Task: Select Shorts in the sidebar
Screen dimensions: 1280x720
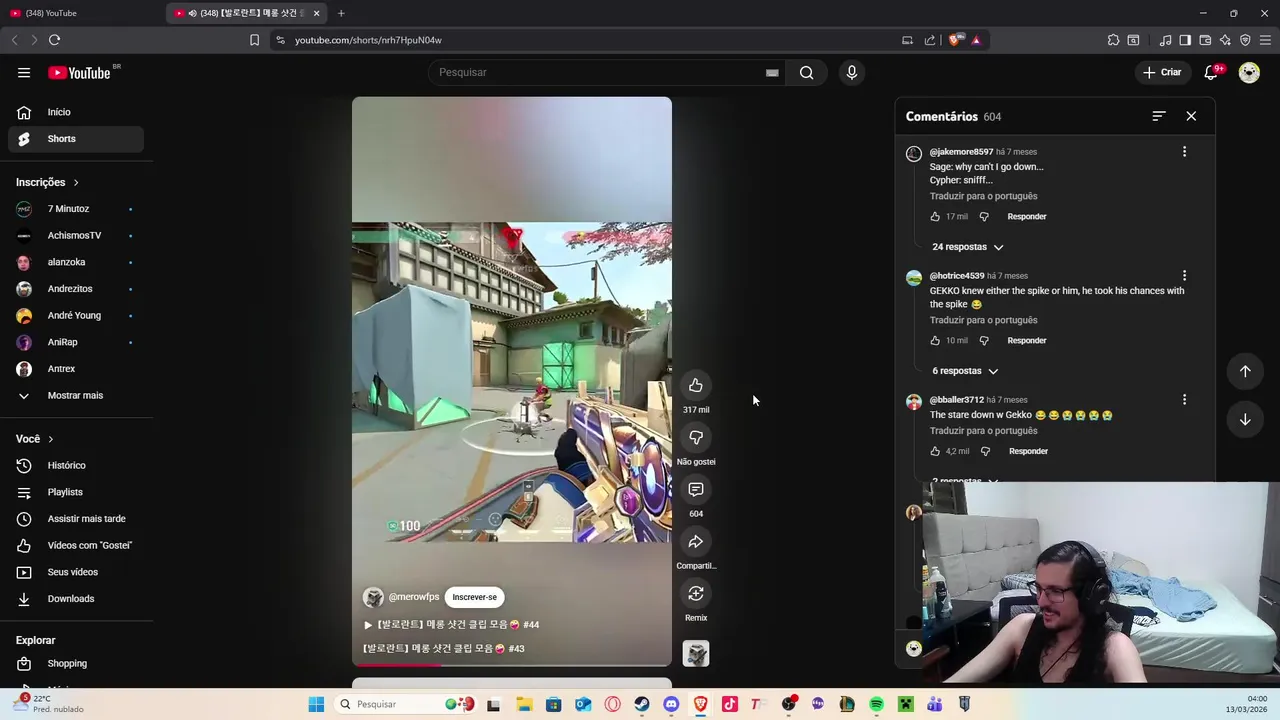Action: (76, 139)
